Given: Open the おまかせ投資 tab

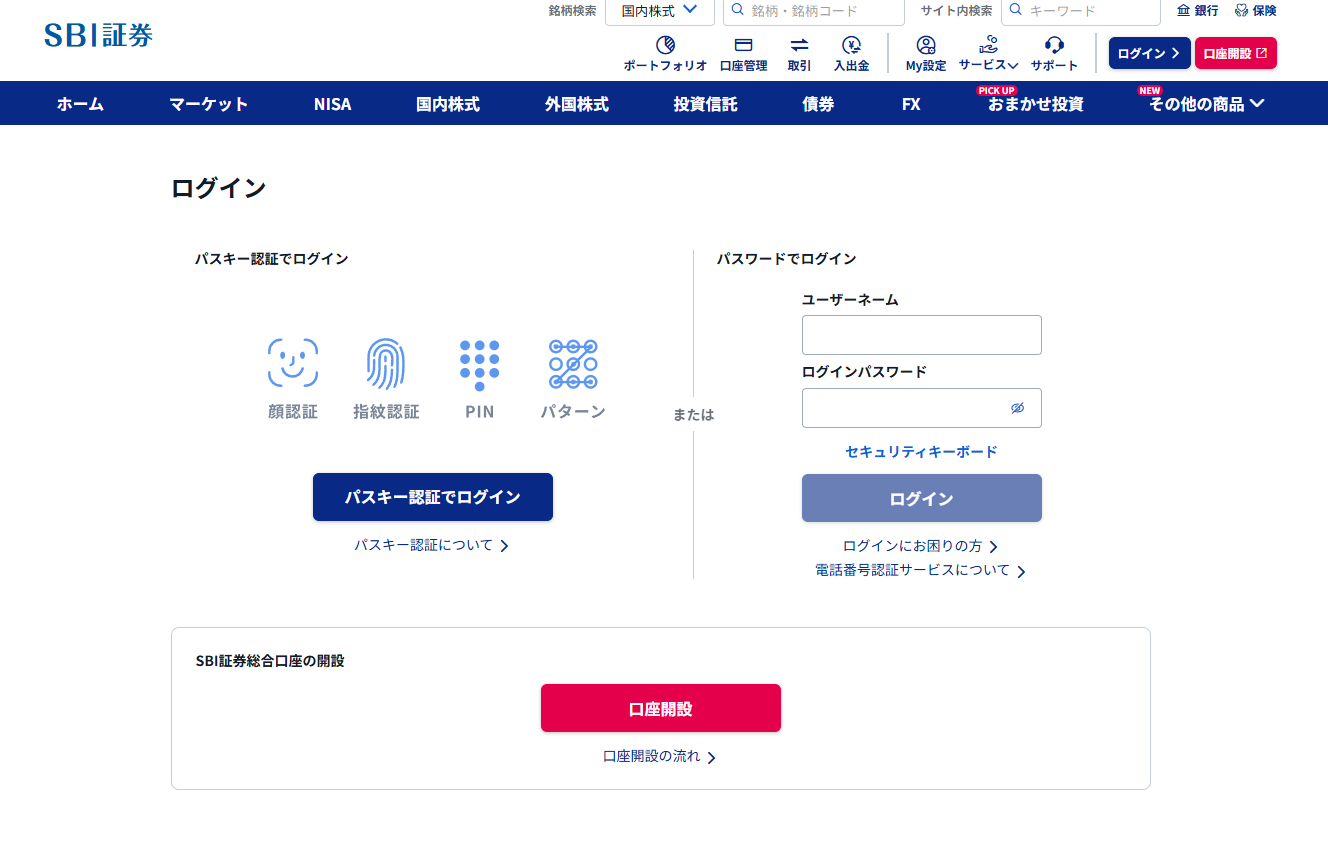Looking at the screenshot, I should (x=1036, y=103).
